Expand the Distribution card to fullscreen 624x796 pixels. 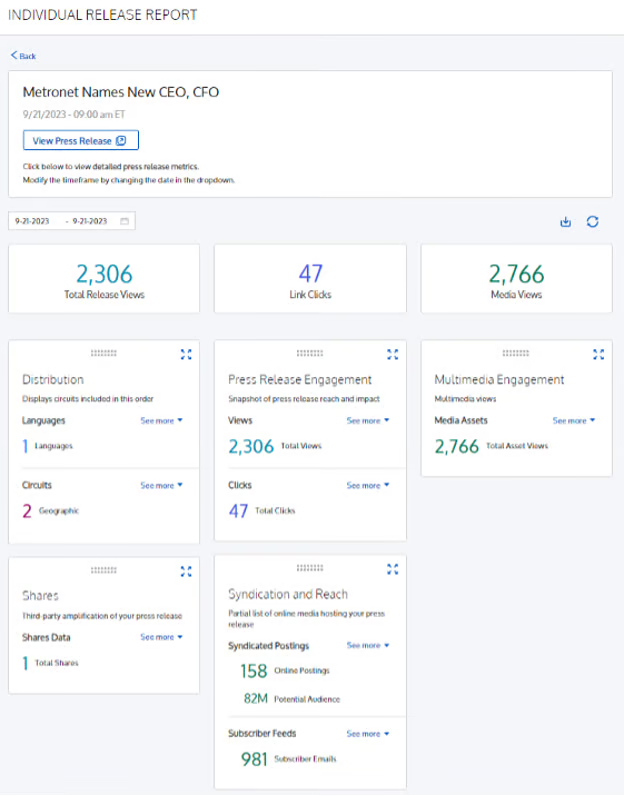tap(186, 354)
